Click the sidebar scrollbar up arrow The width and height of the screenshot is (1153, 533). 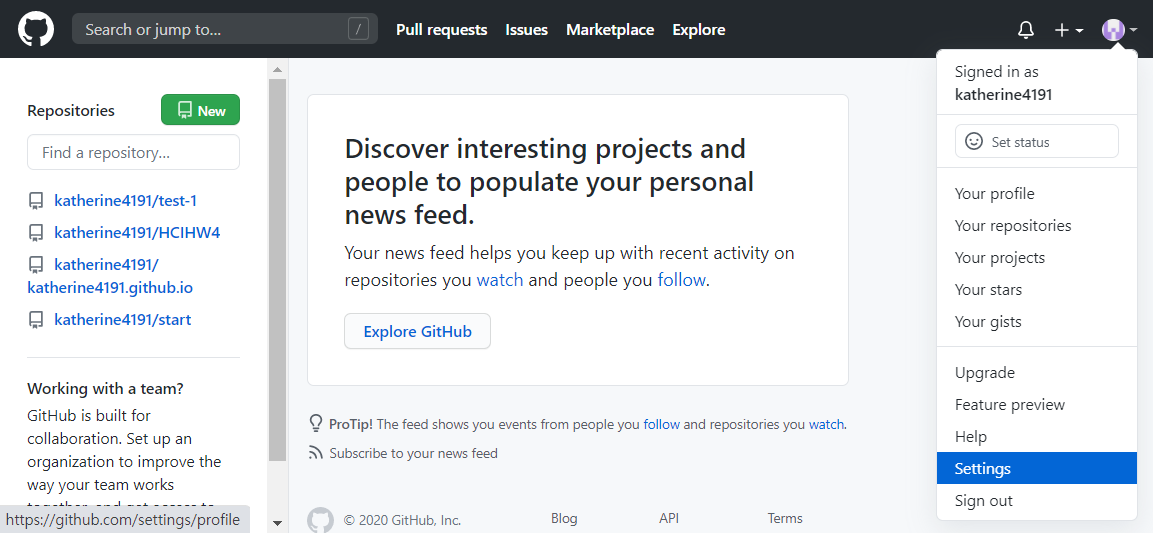click(x=277, y=70)
